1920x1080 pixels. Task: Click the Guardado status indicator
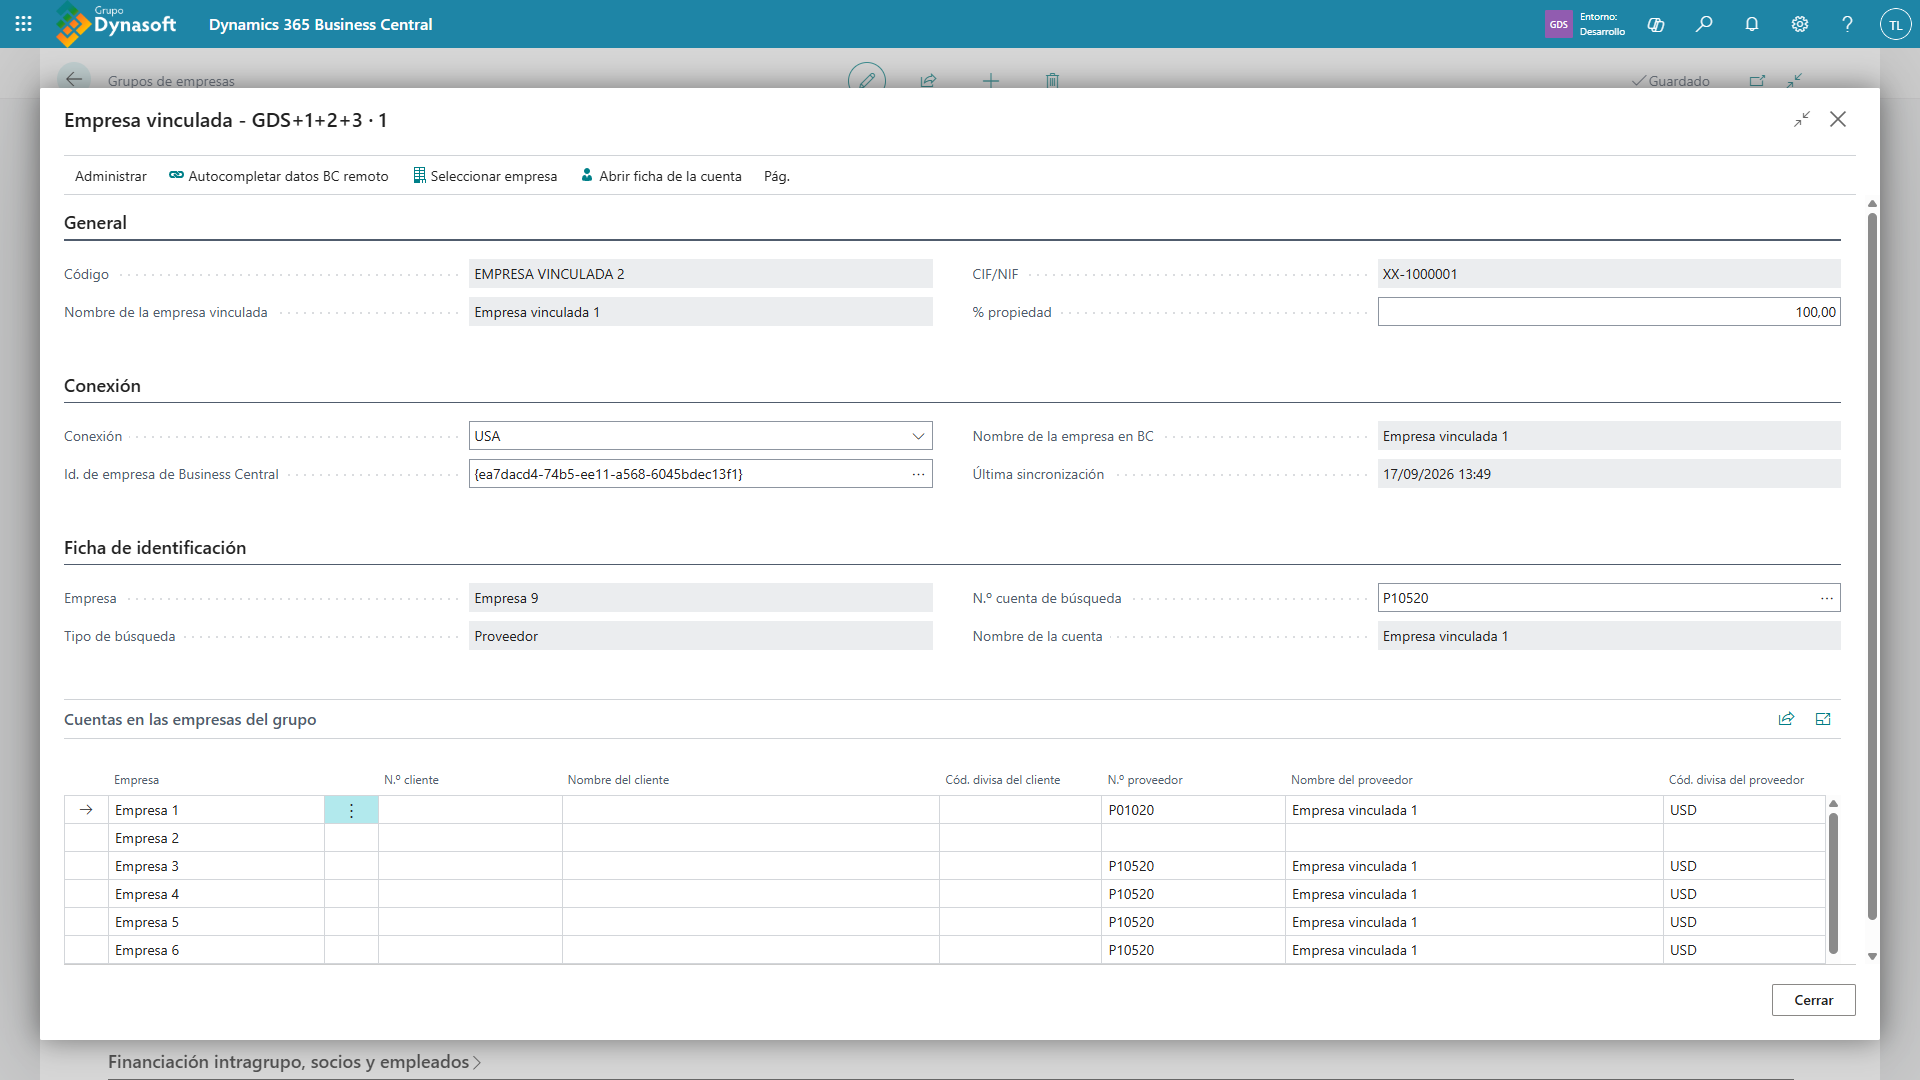pos(1670,81)
